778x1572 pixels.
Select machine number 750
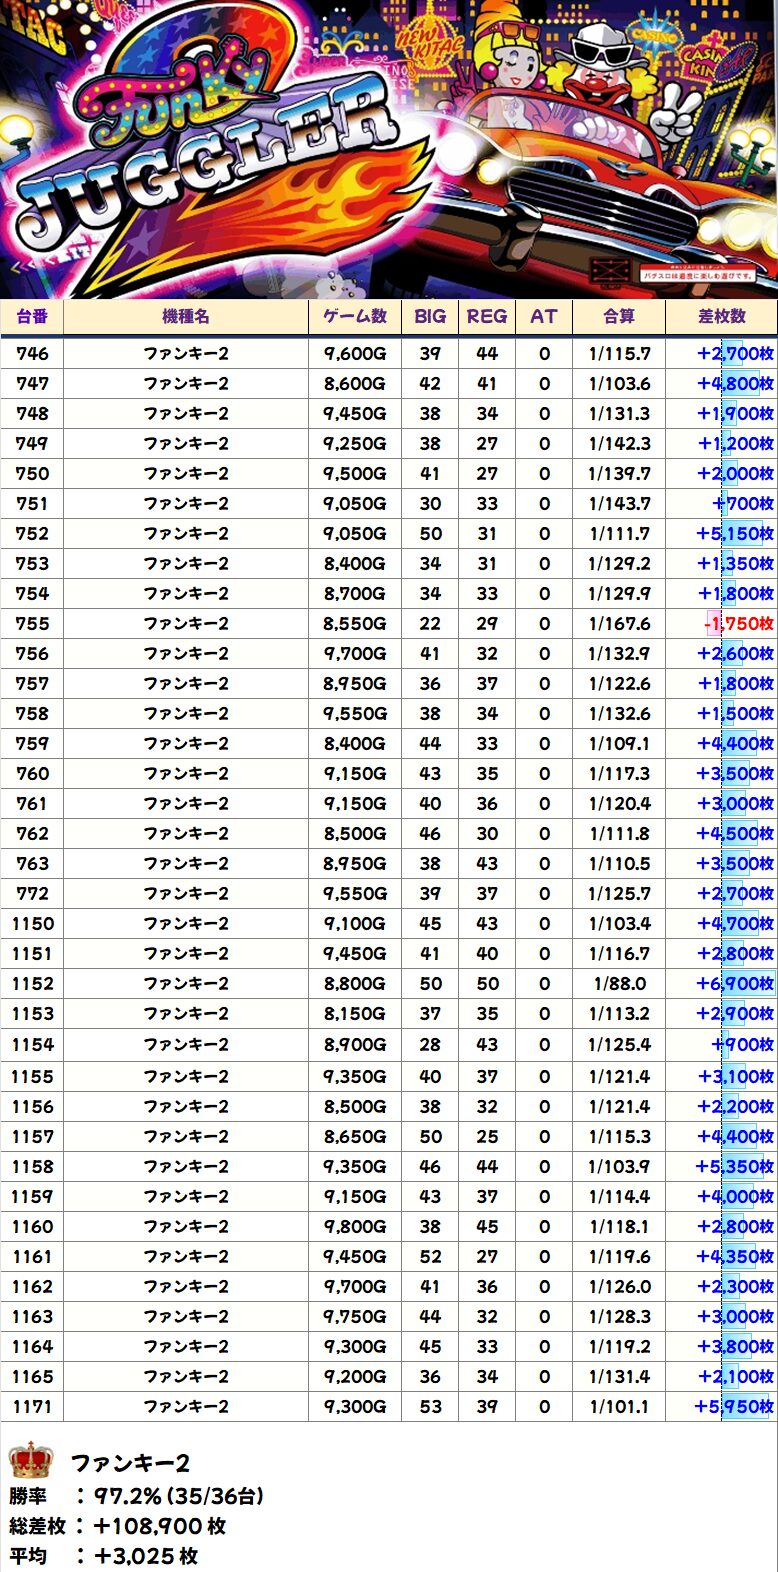(32, 473)
